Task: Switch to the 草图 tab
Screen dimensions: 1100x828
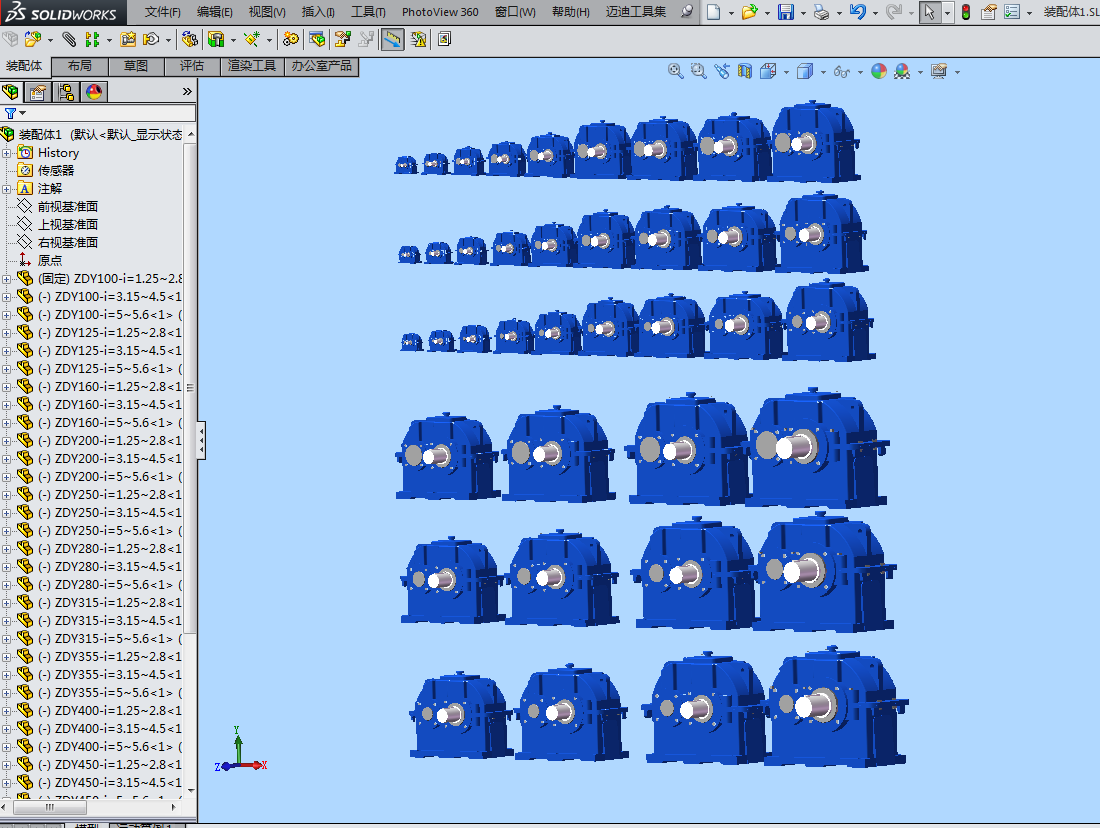Action: click(136, 66)
